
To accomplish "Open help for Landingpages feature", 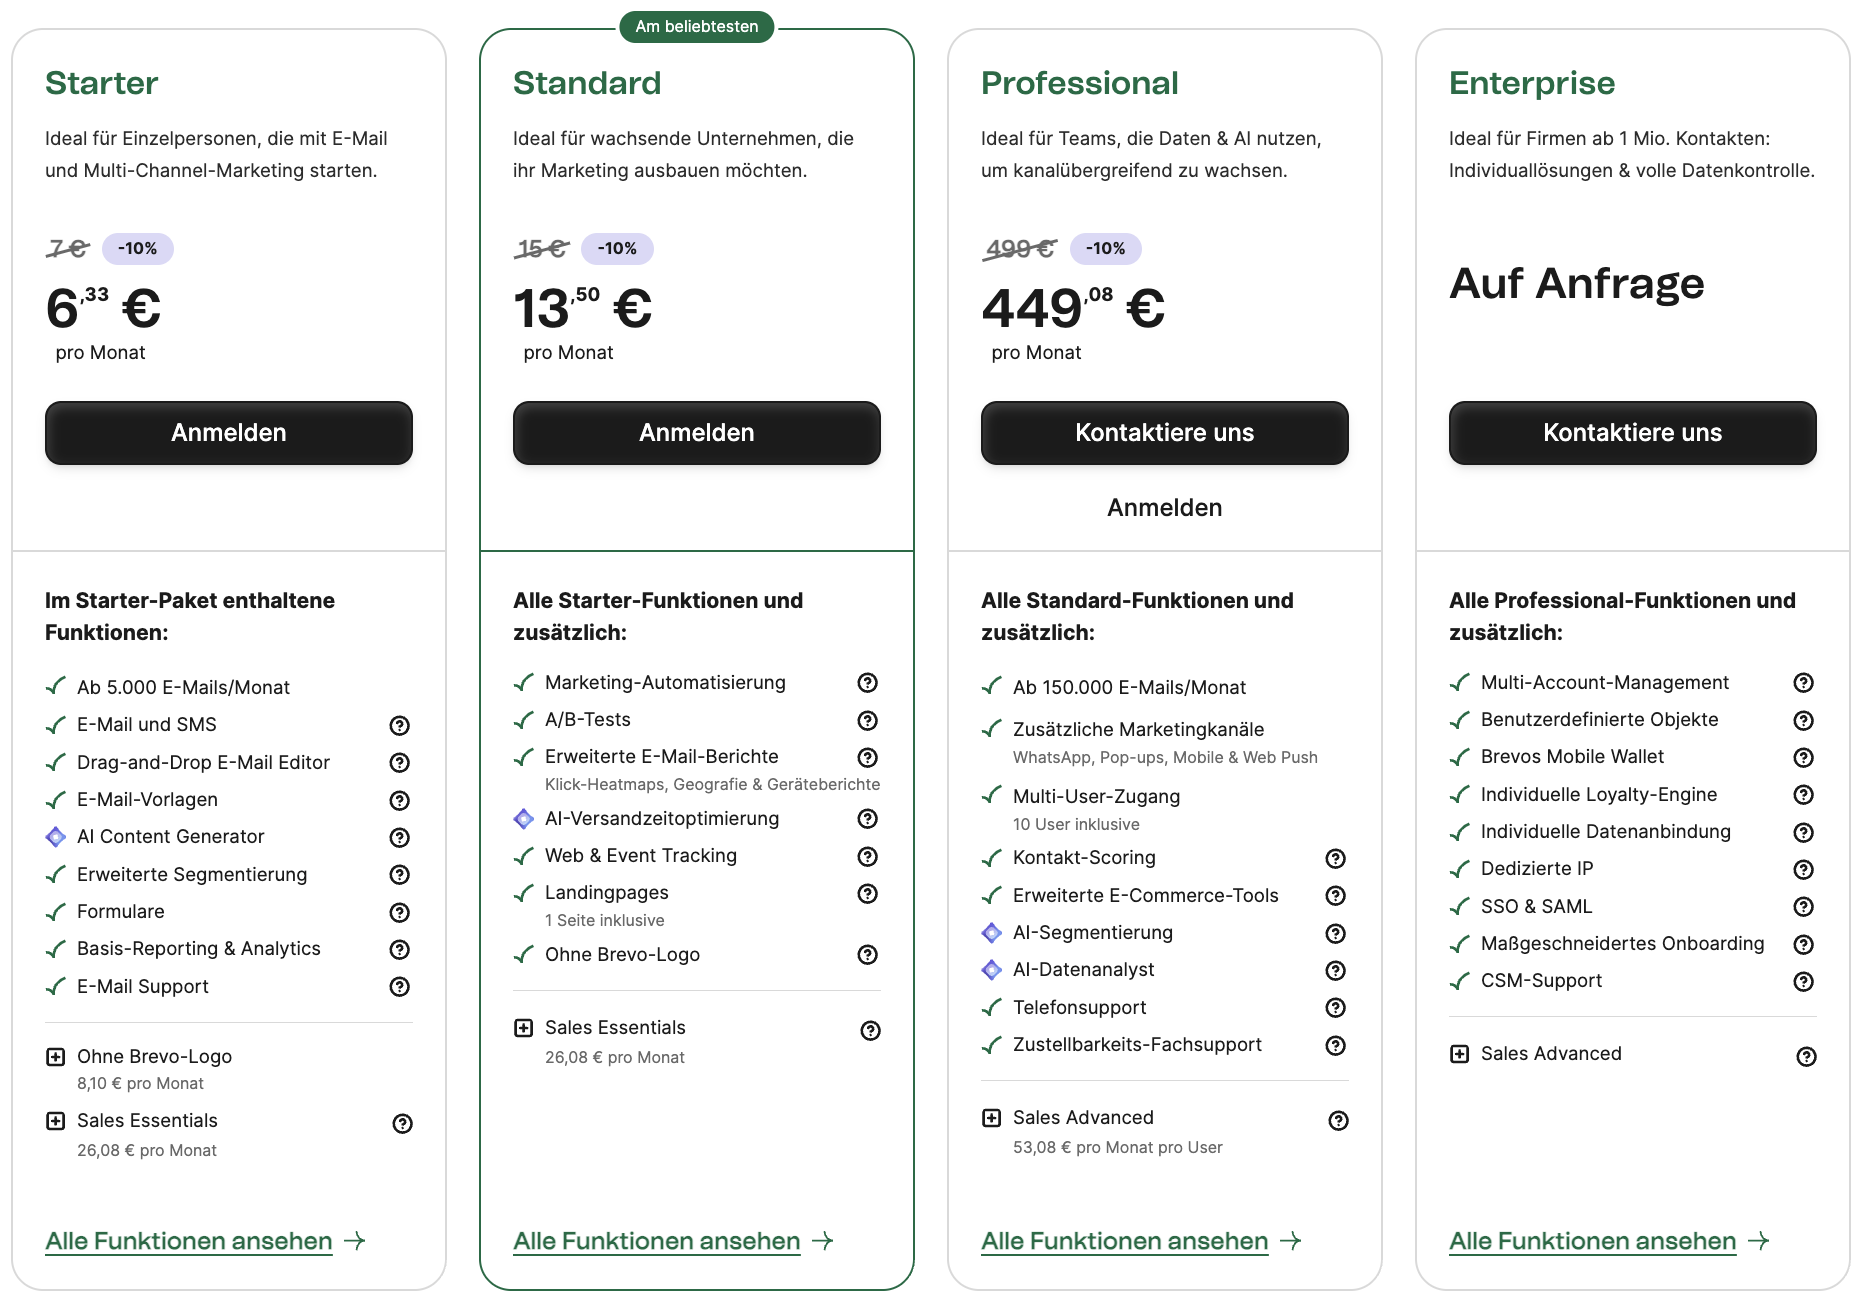I will pyautogui.click(x=867, y=893).
